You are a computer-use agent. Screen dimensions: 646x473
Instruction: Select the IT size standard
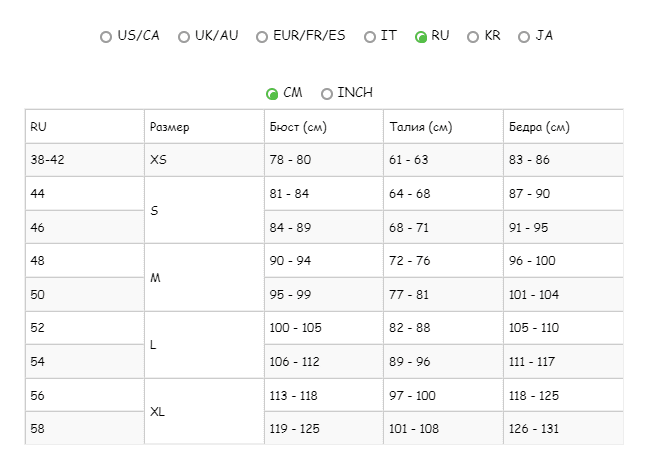point(370,37)
